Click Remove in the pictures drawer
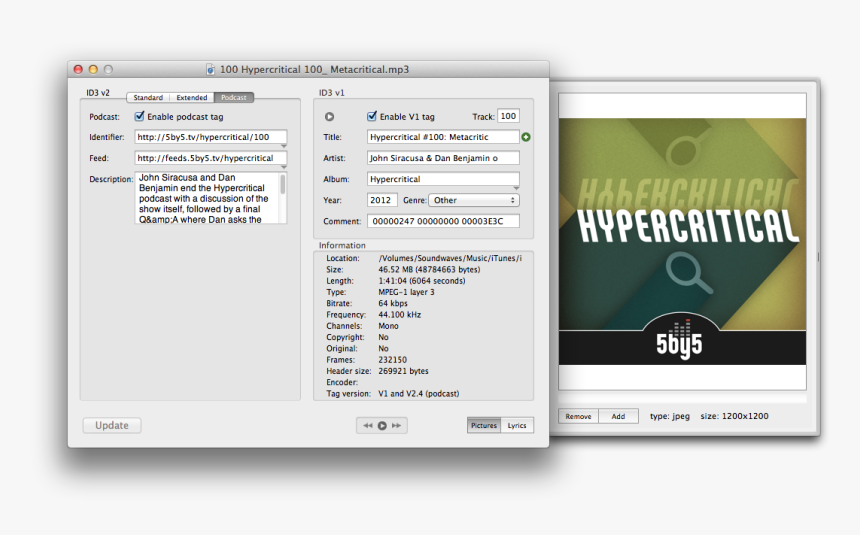 click(x=579, y=416)
